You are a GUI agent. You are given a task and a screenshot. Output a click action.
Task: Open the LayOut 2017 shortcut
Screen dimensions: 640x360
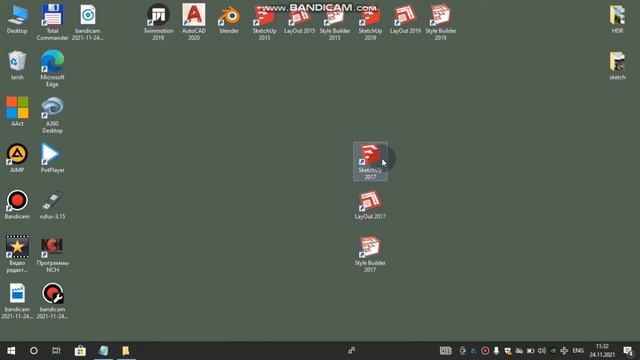click(370, 205)
